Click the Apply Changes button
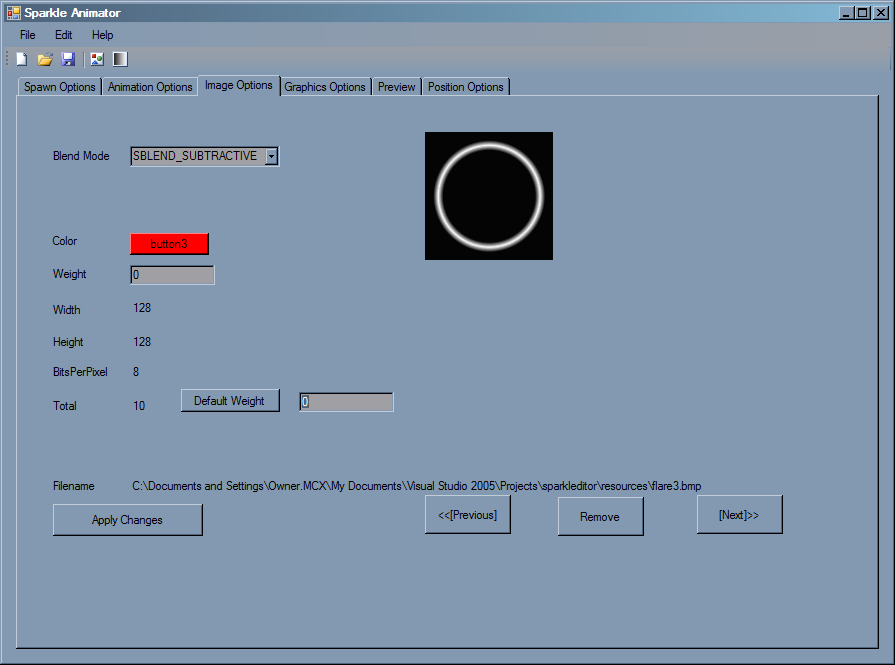Screen dimensions: 895x665 point(127,519)
